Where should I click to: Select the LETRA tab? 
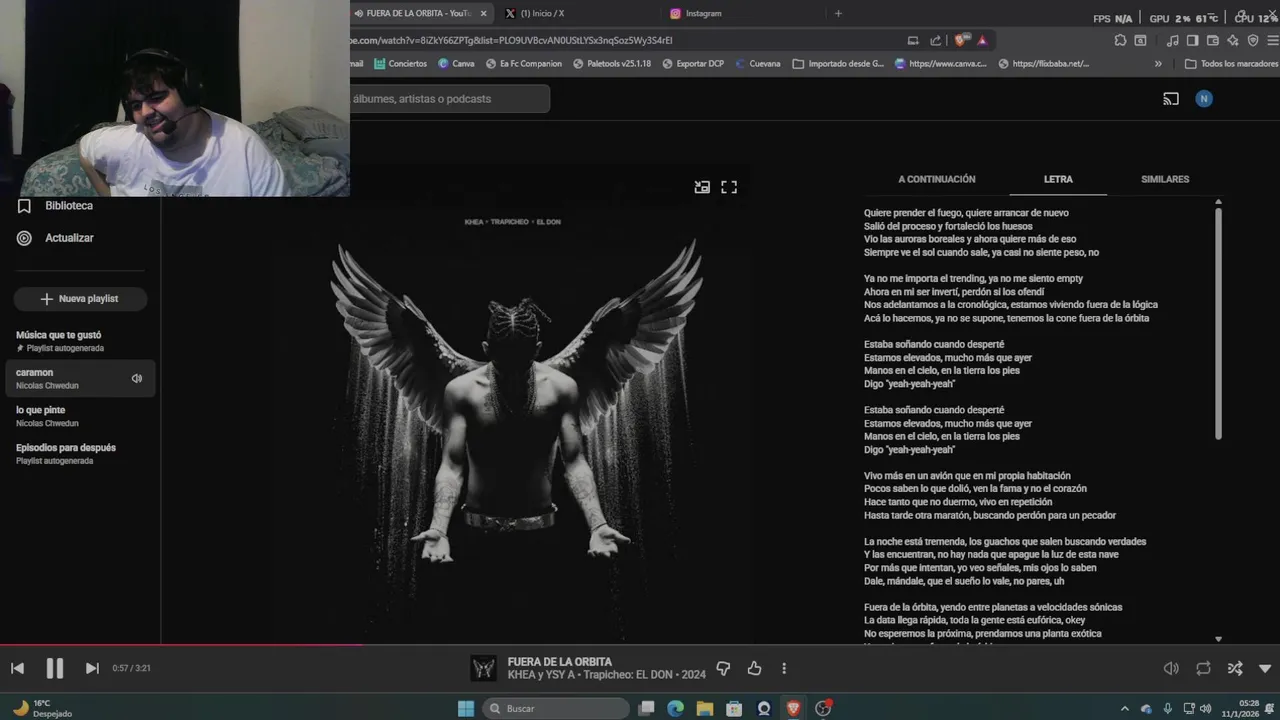1058,179
